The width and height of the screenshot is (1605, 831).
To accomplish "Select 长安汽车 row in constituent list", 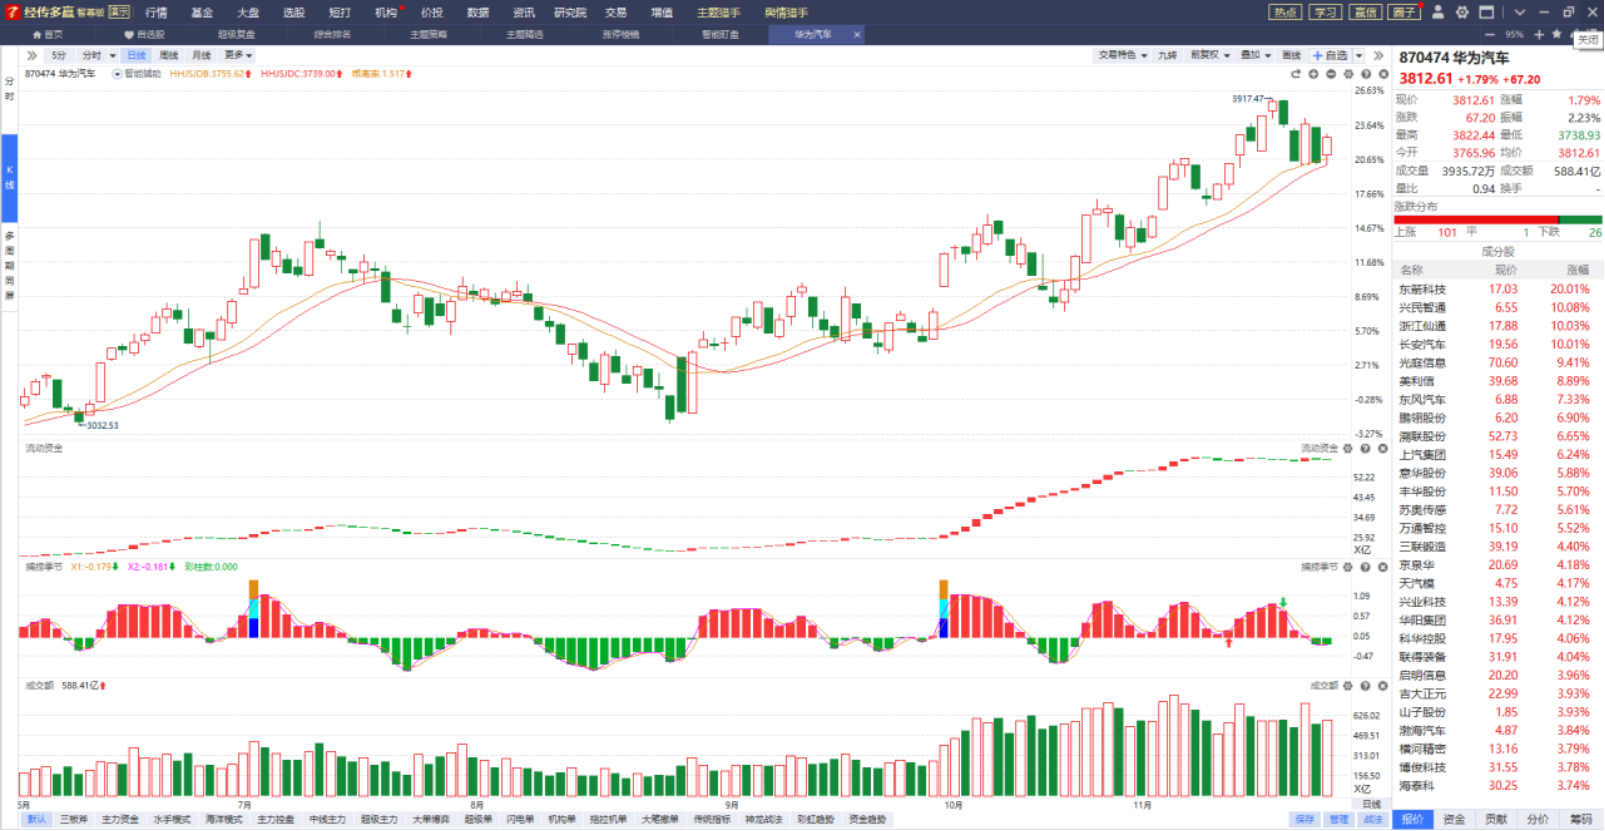I will 1498,344.
